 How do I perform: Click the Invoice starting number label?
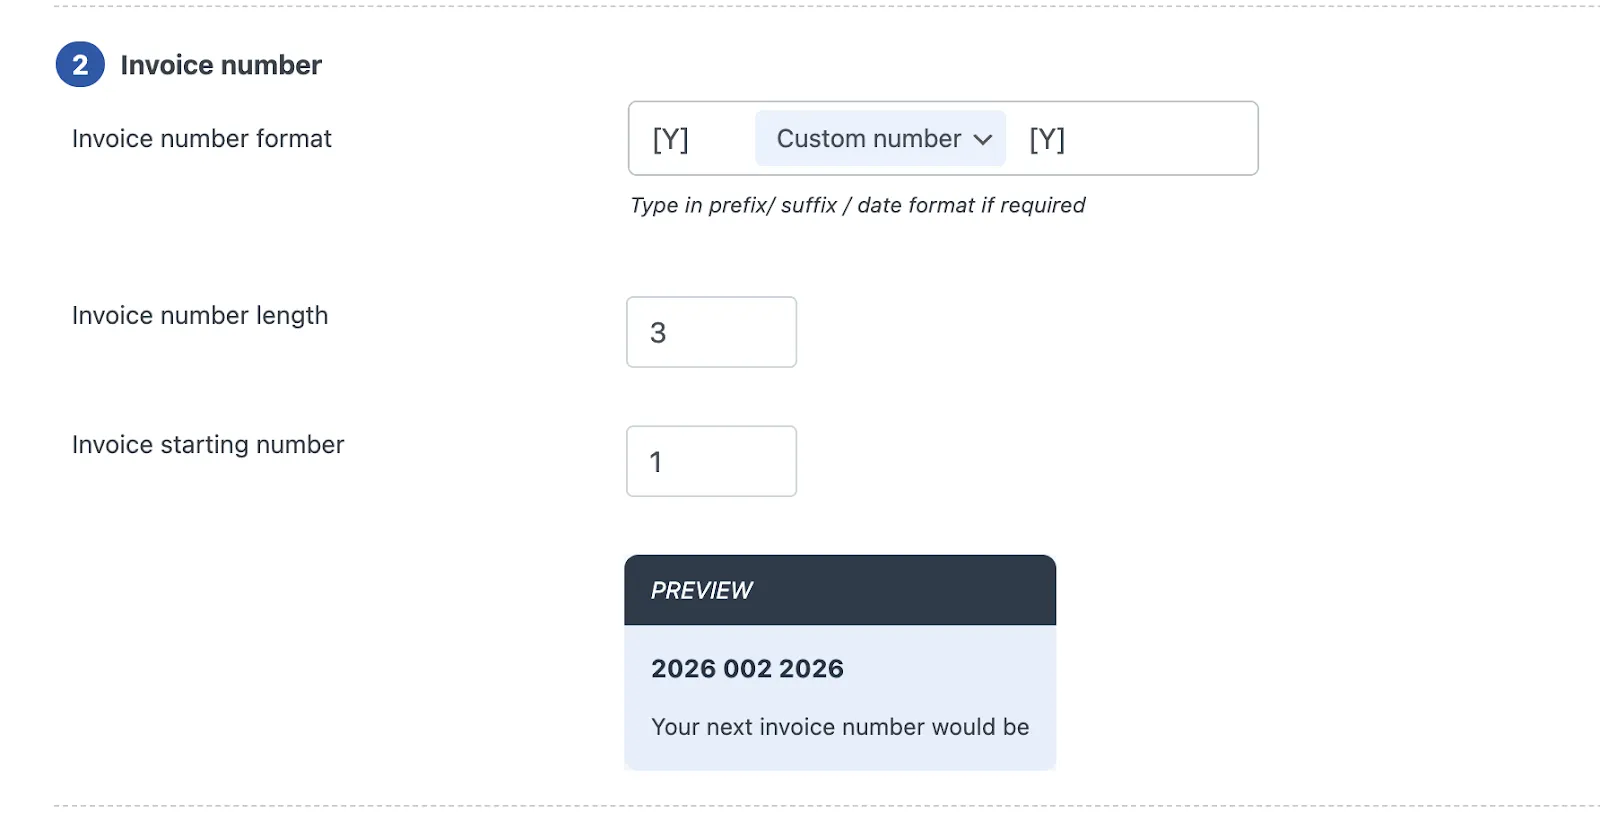[x=207, y=444]
